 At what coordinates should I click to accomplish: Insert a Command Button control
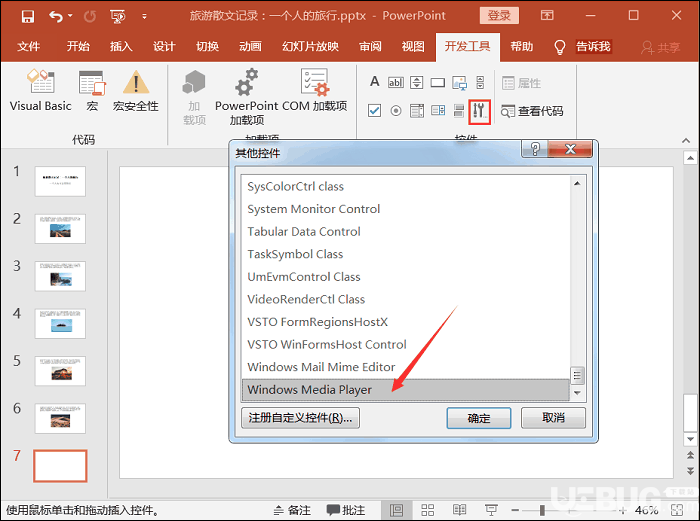(x=438, y=83)
